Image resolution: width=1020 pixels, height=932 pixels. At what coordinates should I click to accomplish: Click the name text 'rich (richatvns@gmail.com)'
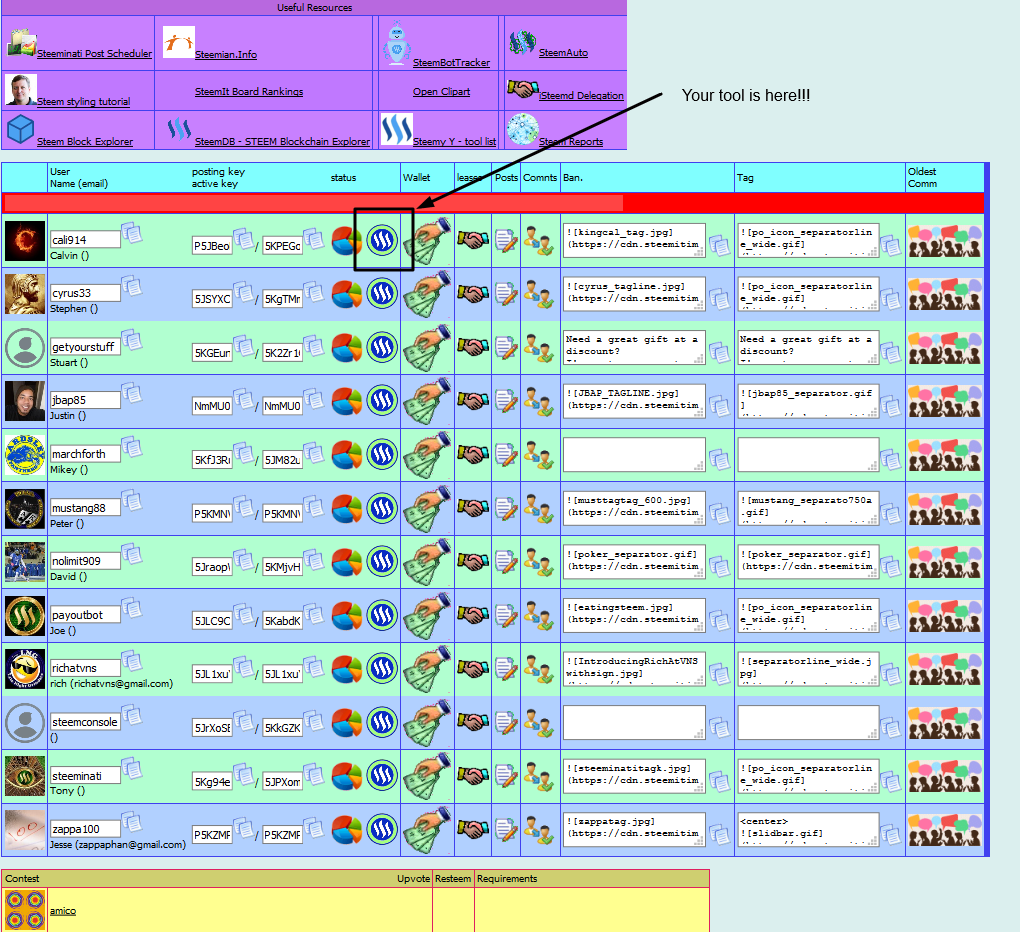point(112,684)
